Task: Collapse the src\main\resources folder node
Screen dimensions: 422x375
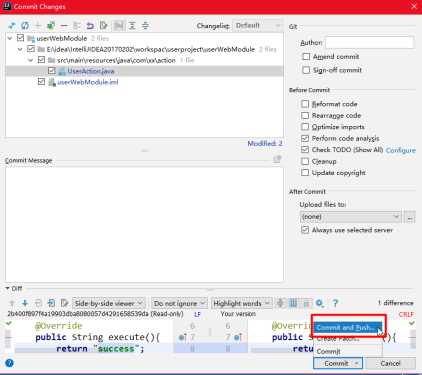Action: (30, 60)
